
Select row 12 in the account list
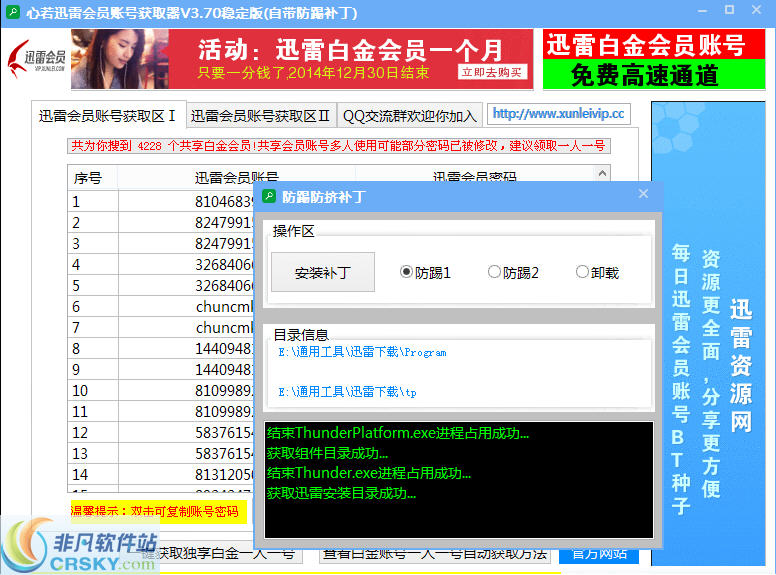pos(161,433)
